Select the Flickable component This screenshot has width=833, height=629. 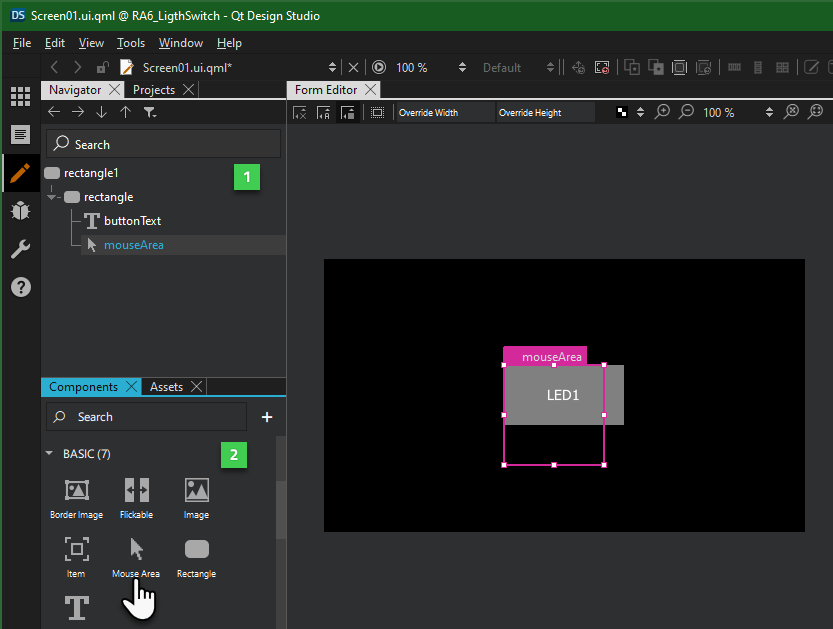(x=136, y=491)
